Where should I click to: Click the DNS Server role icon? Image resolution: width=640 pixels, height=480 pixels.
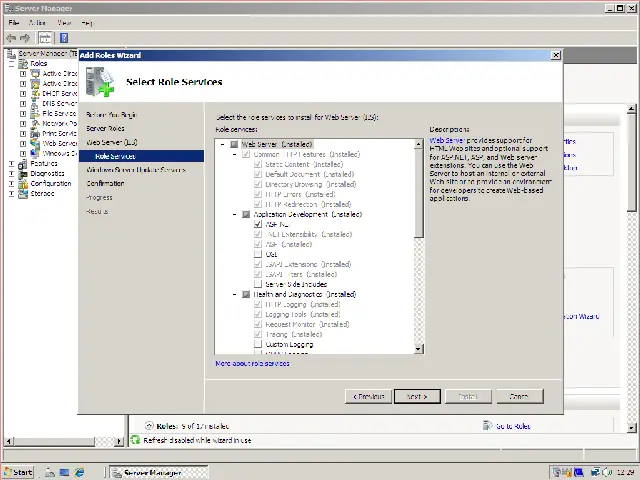[x=36, y=104]
